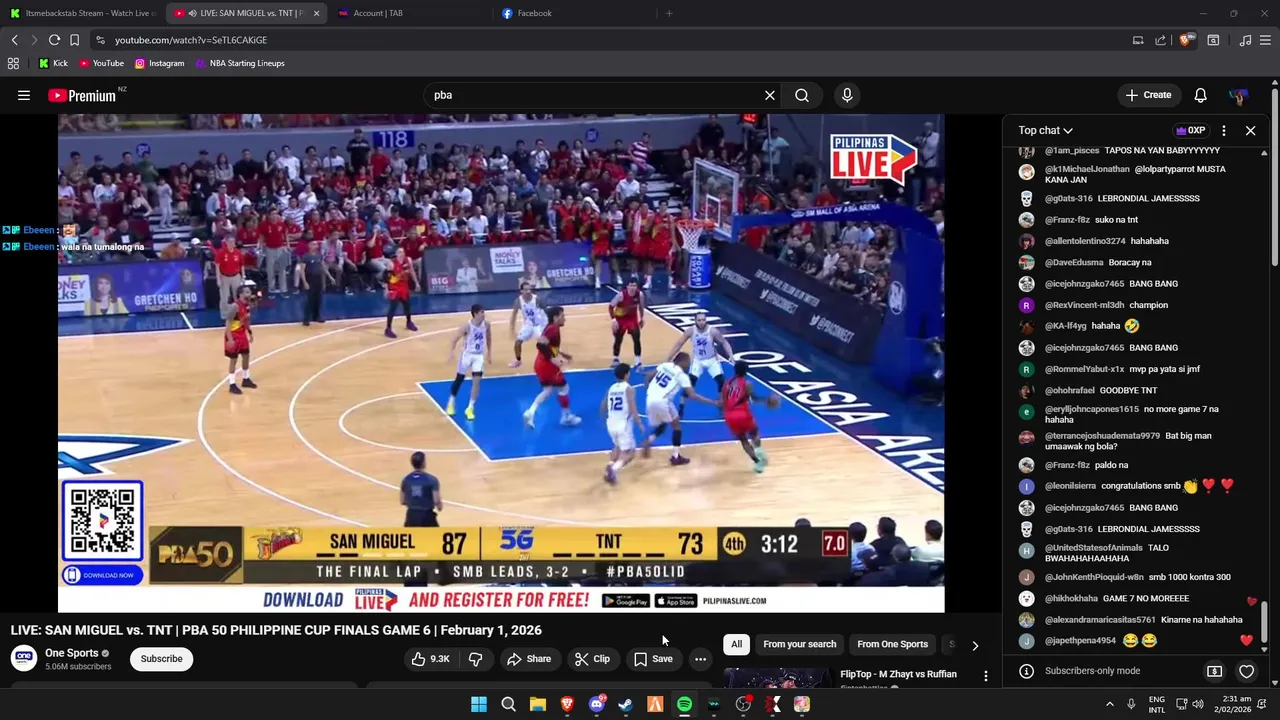
Task: Open Windows taskbar search
Action: (508, 704)
